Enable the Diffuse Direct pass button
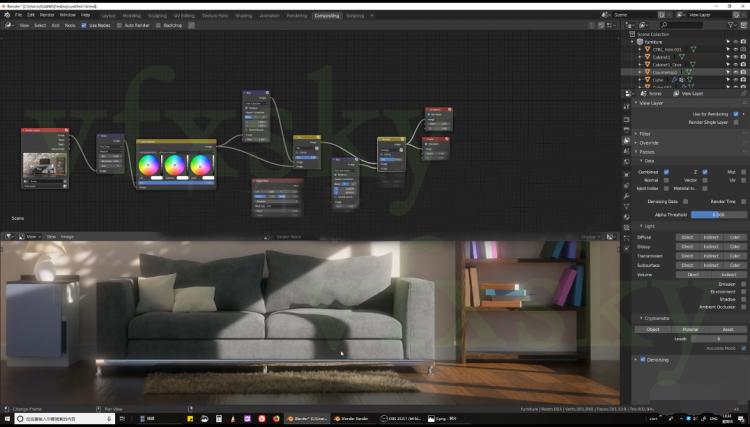 coord(687,237)
